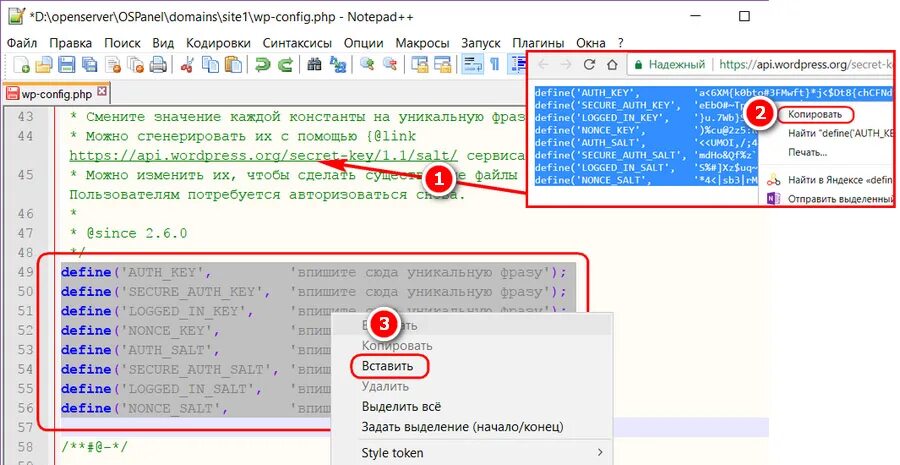
Task: Toggle synchronized vertical scrolling
Action: (x=420, y=64)
